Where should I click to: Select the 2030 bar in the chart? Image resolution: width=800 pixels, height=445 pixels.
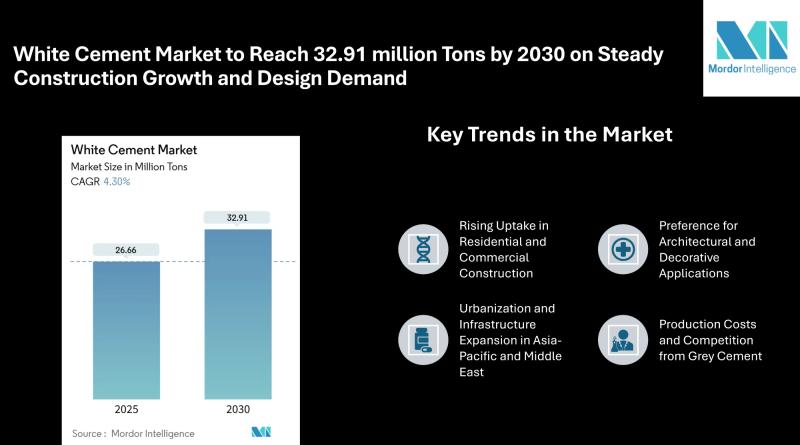[x=237, y=314]
